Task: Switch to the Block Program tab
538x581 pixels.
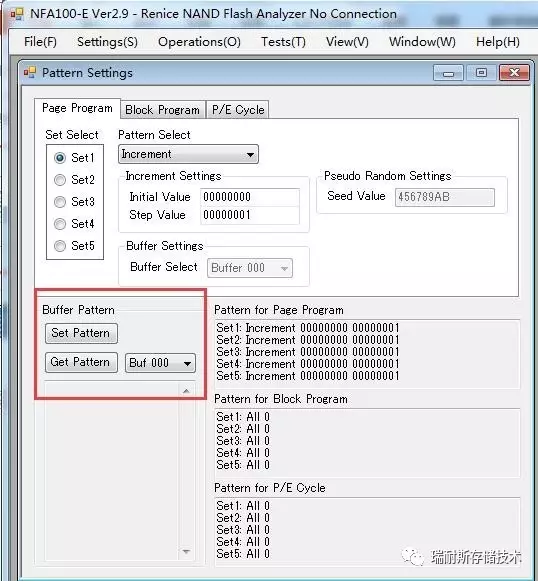Action: [x=163, y=110]
